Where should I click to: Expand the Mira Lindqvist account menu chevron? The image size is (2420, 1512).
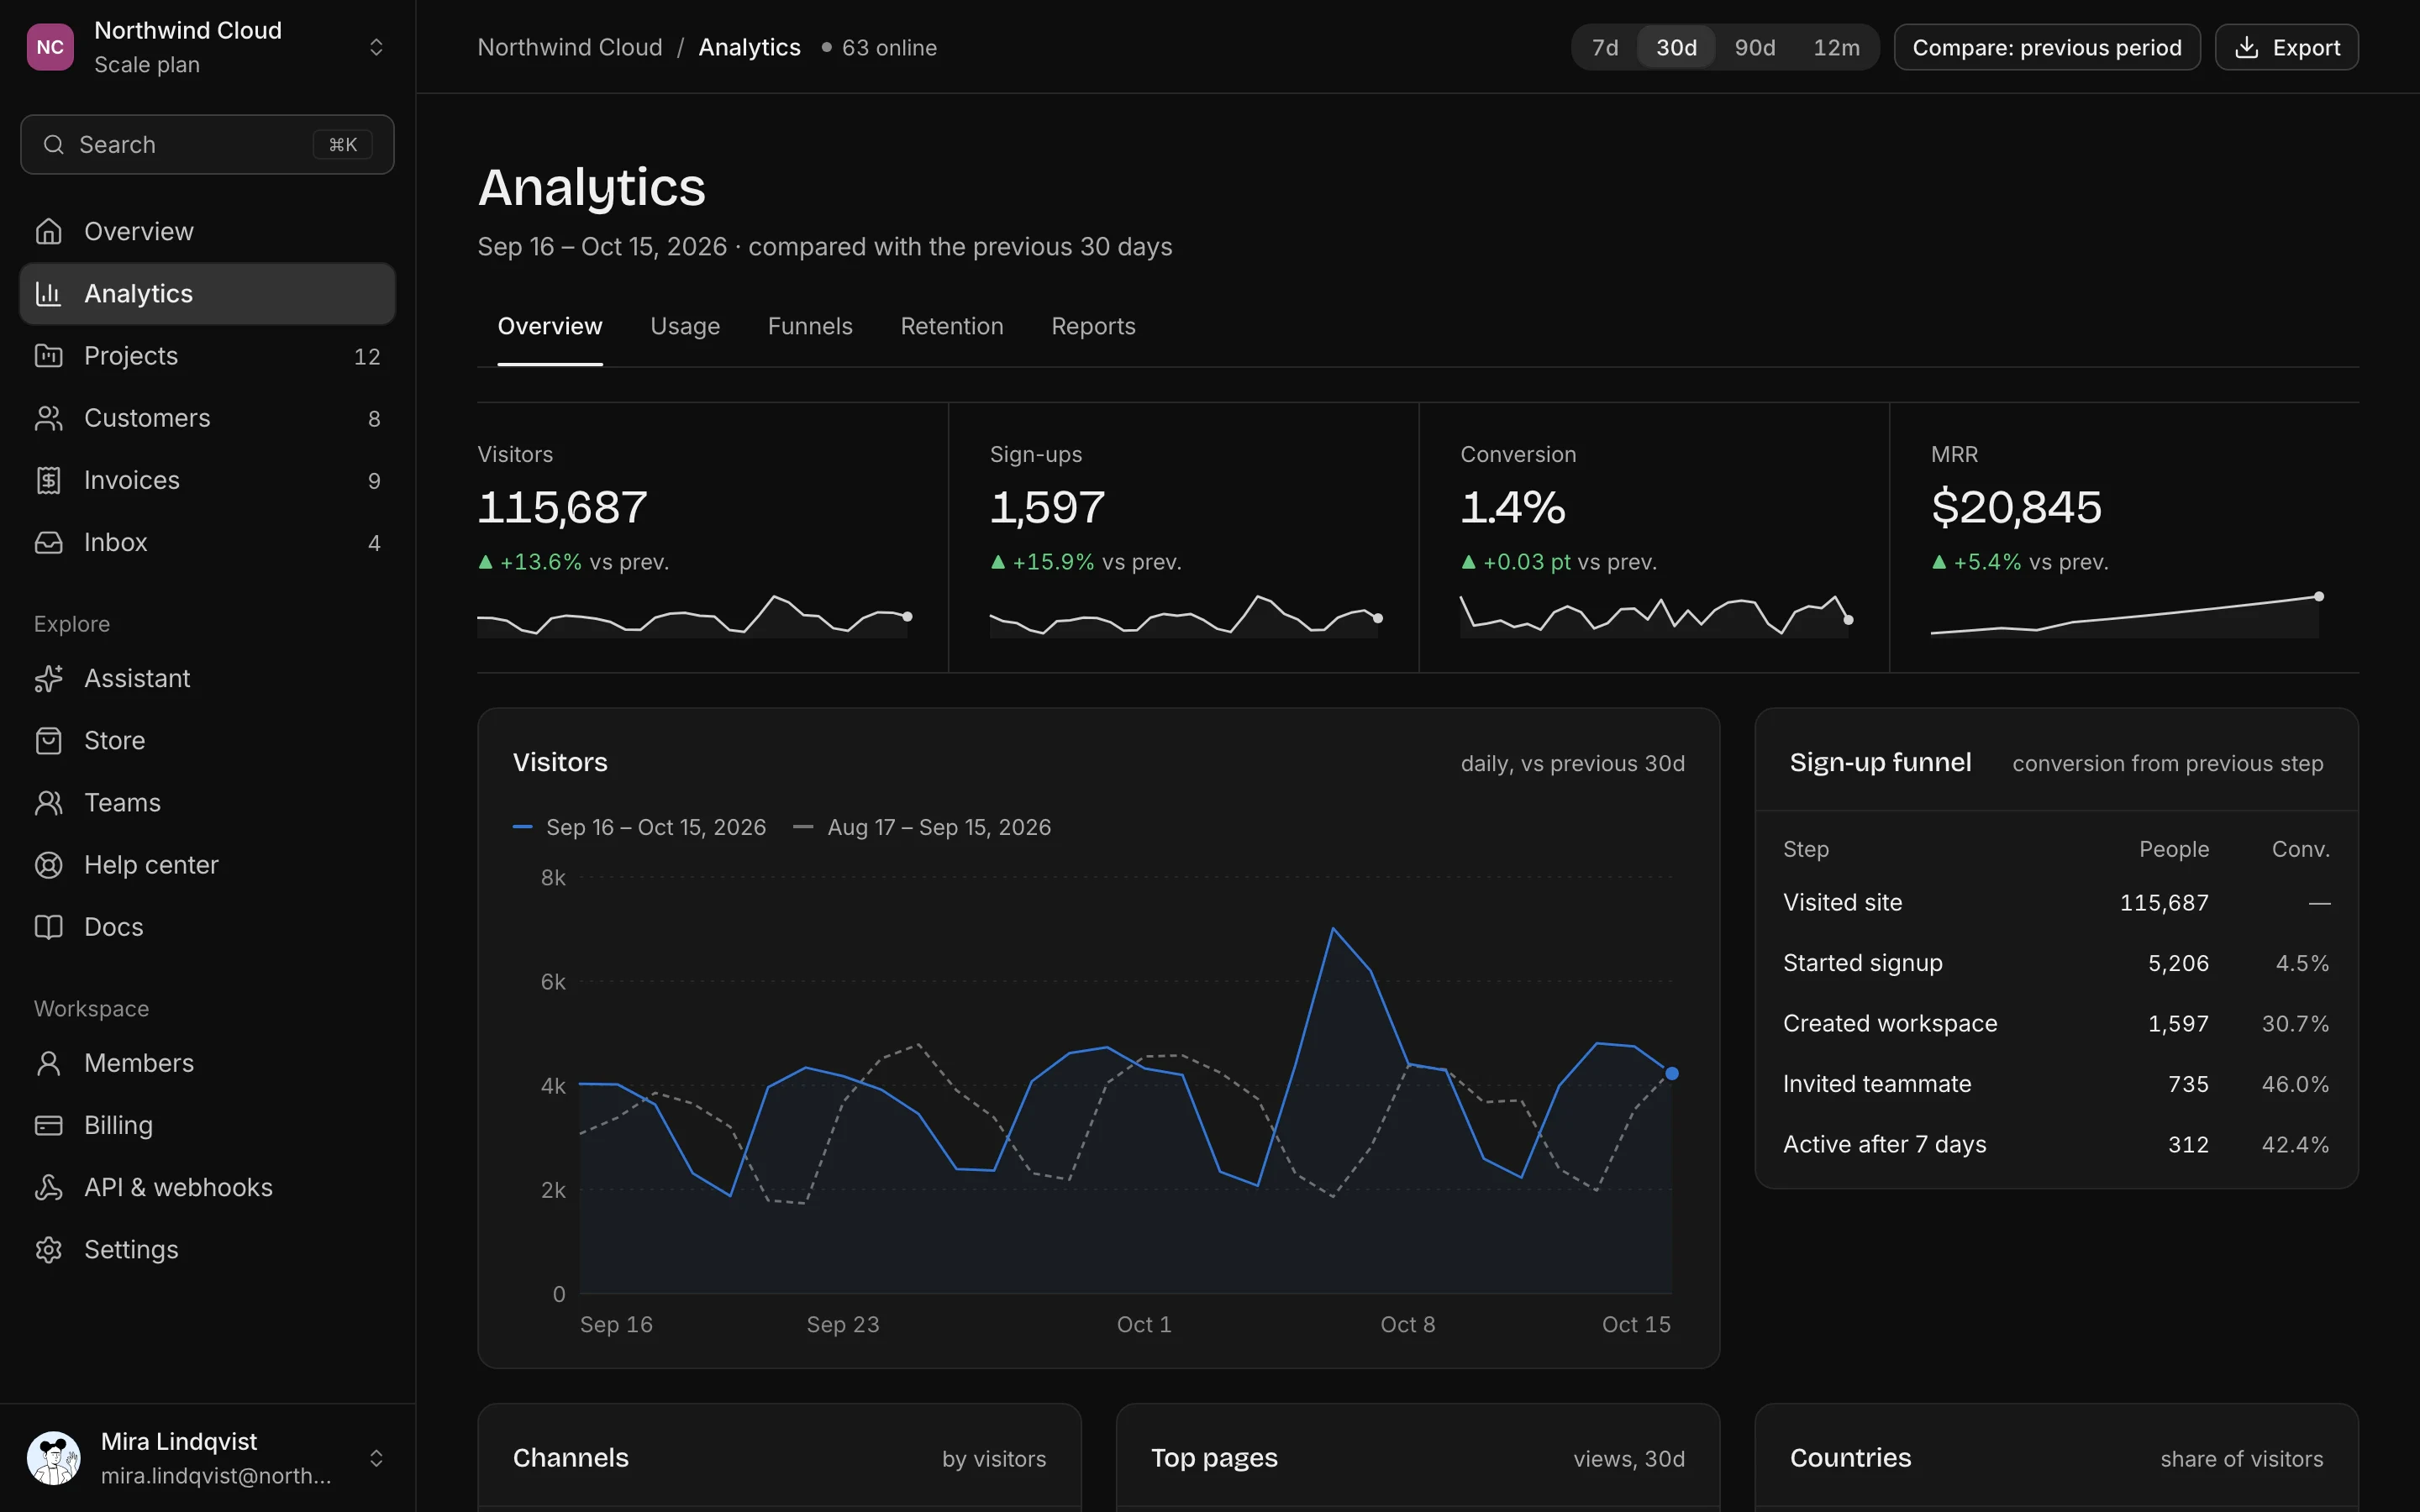click(376, 1457)
